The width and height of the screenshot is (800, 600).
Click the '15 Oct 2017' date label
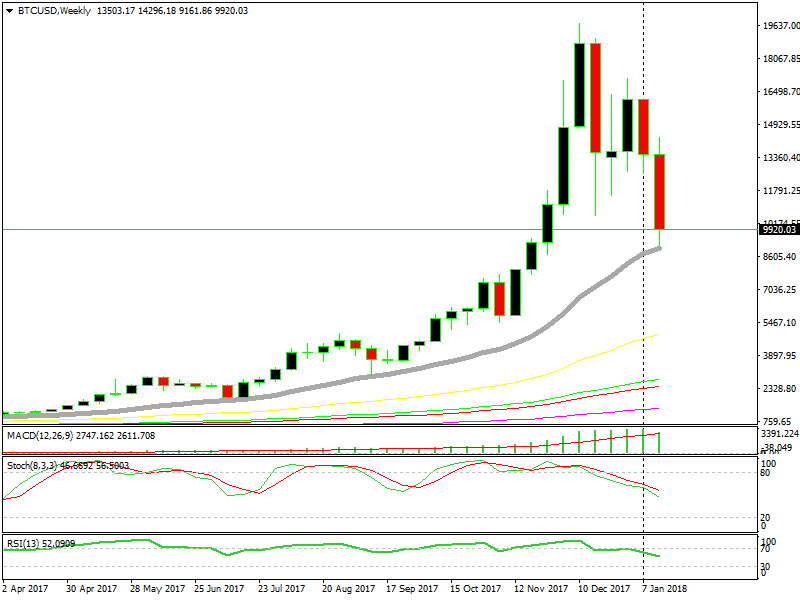coord(476,589)
